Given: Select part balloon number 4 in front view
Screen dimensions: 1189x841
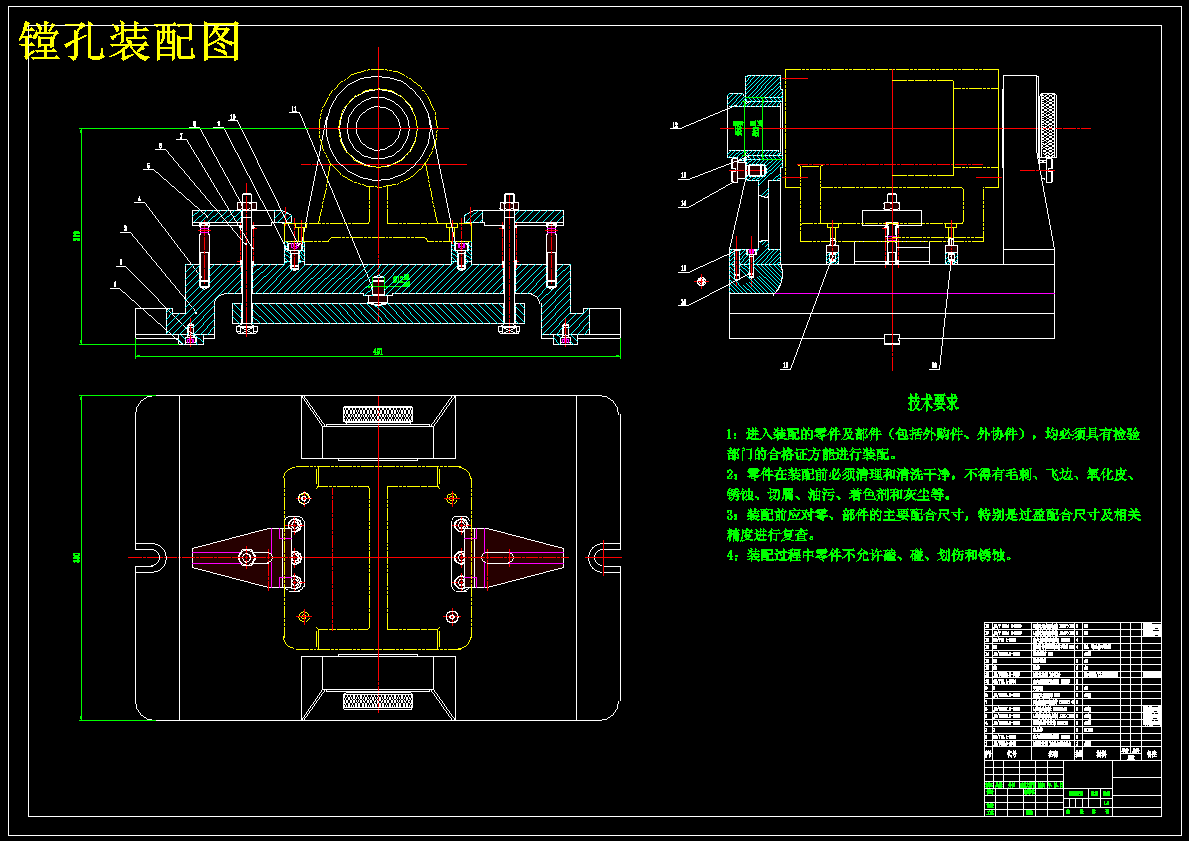Looking at the screenshot, I should 139,199.
